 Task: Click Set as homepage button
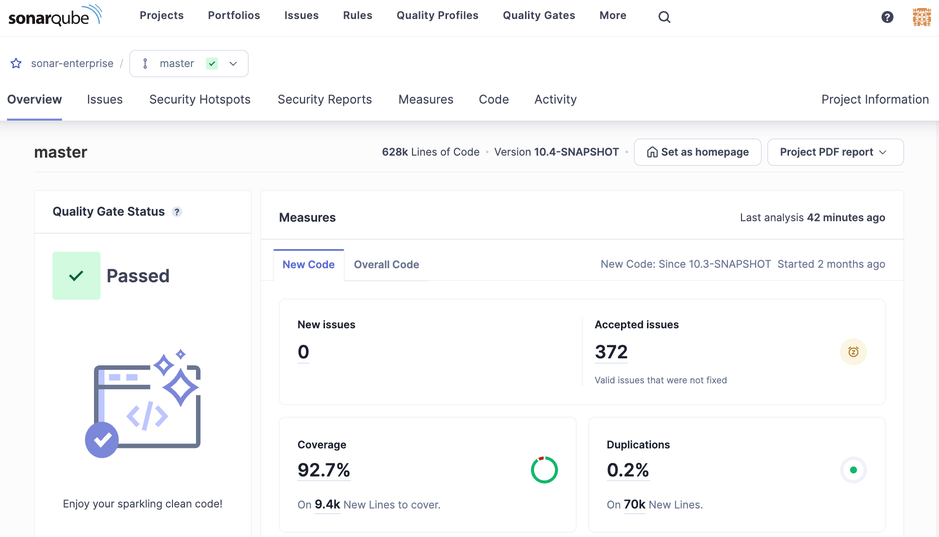point(697,152)
